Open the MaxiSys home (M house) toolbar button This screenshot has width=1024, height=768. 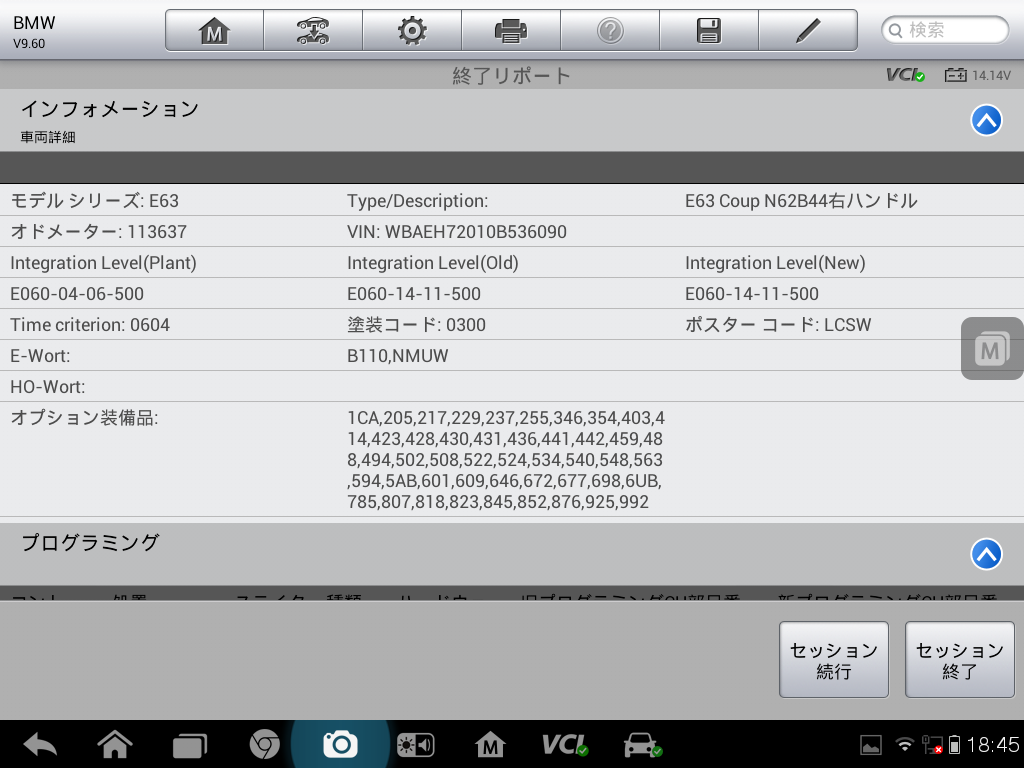pyautogui.click(x=214, y=30)
